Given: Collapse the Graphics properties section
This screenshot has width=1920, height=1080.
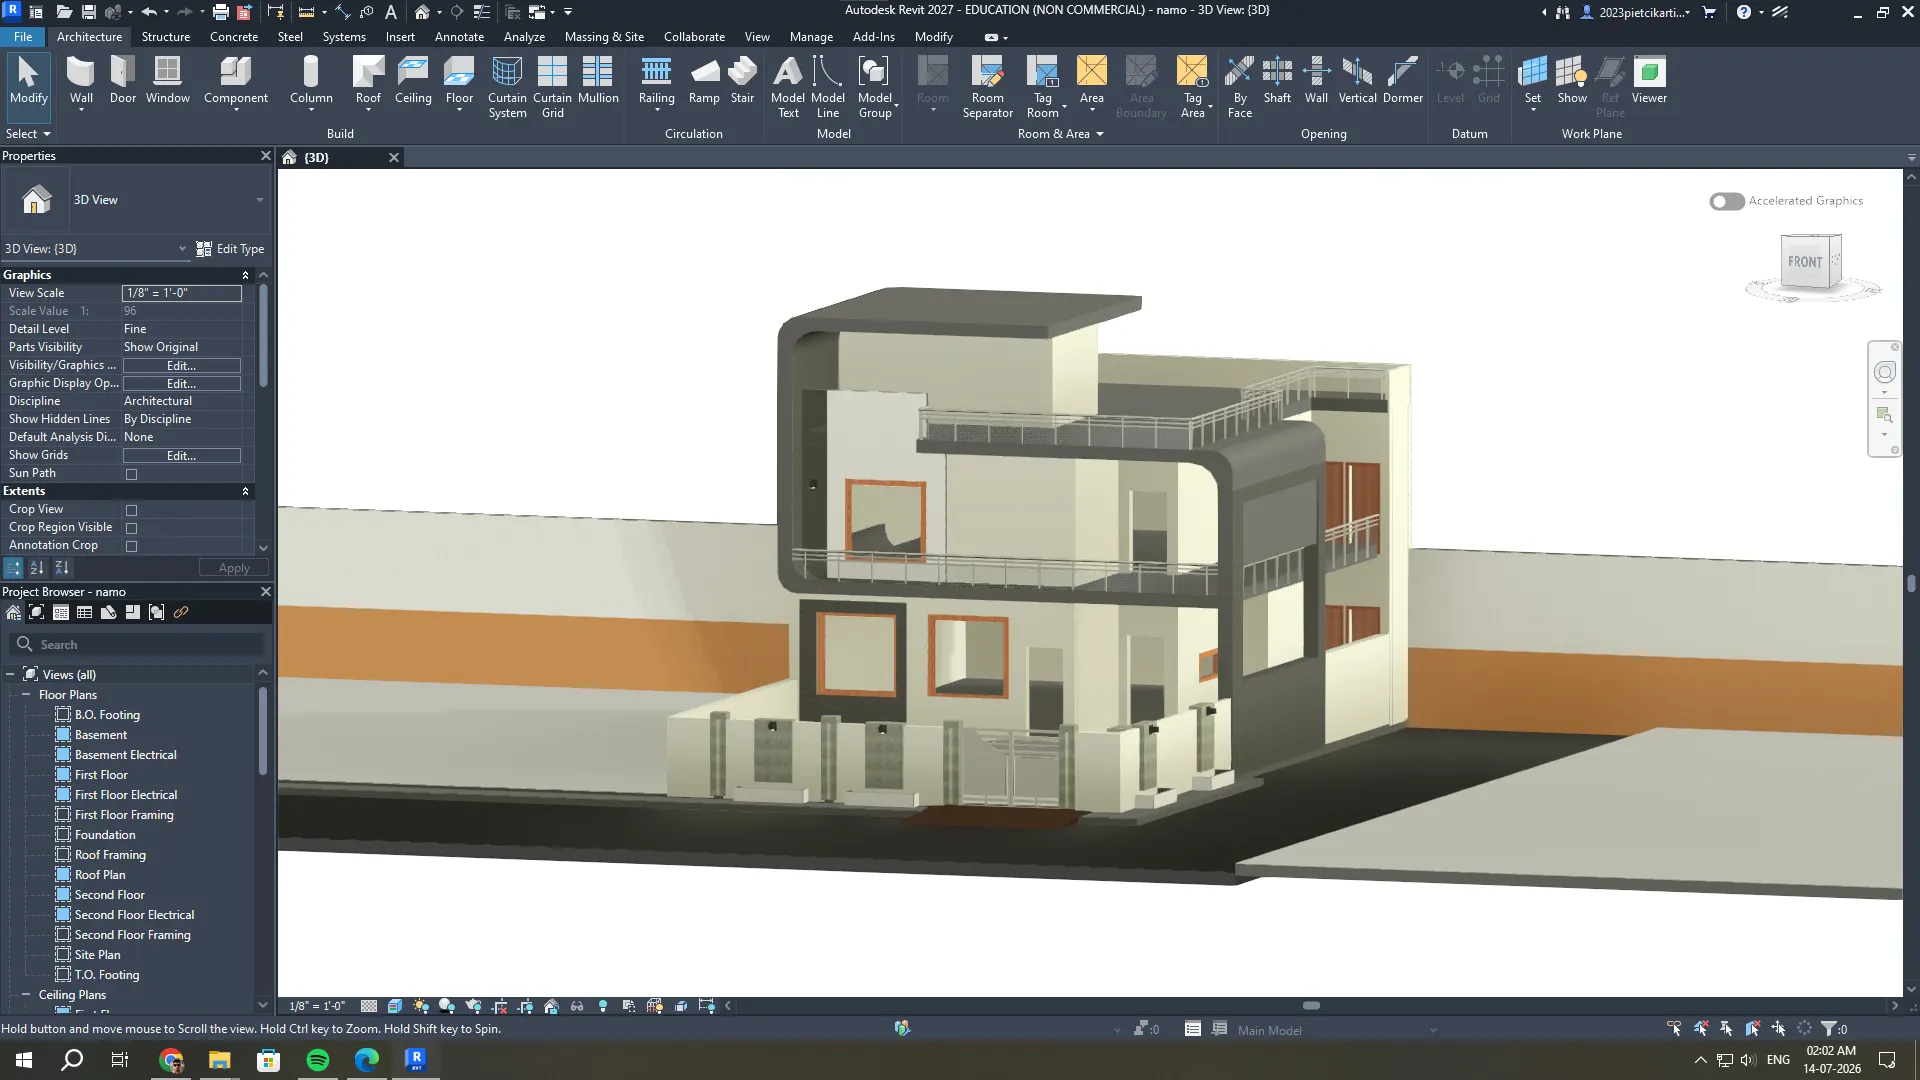Looking at the screenshot, I should 245,275.
